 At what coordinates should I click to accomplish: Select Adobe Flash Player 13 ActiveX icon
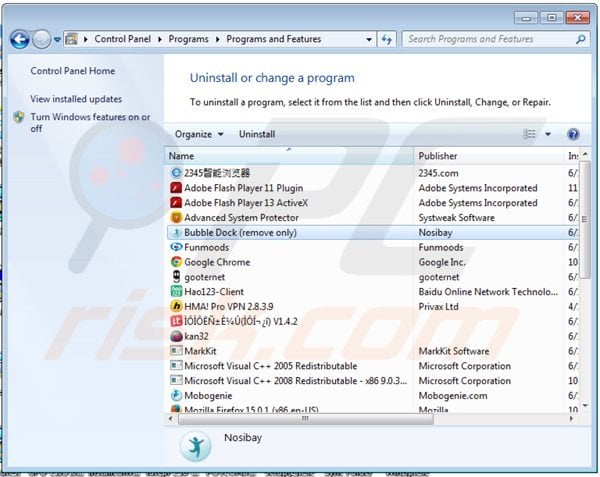click(176, 203)
